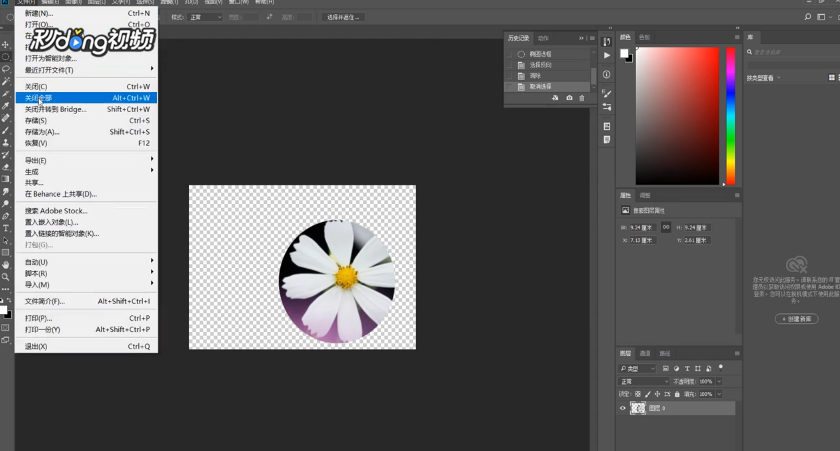Open the layer filter type dropdown 类型
Screen dimensions: 840x451
[x=638, y=369]
